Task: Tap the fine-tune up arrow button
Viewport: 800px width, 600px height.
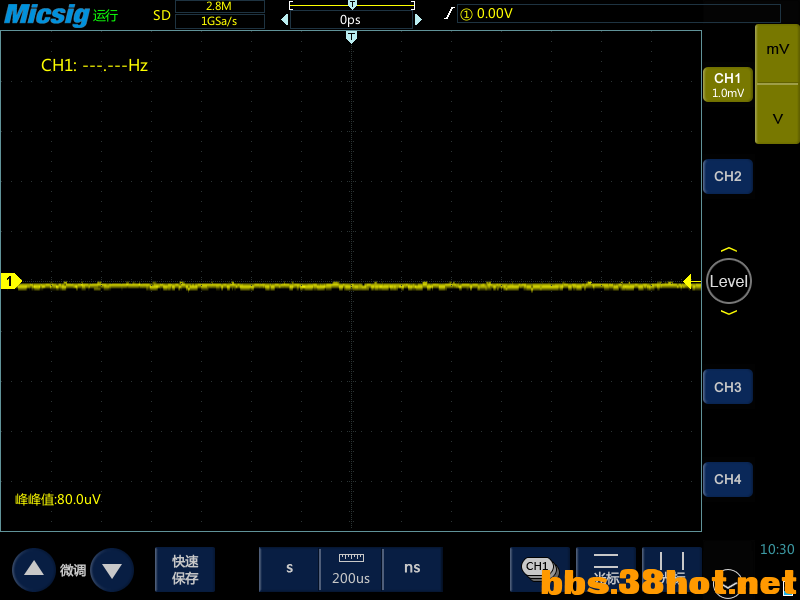Action: pyautogui.click(x=34, y=569)
